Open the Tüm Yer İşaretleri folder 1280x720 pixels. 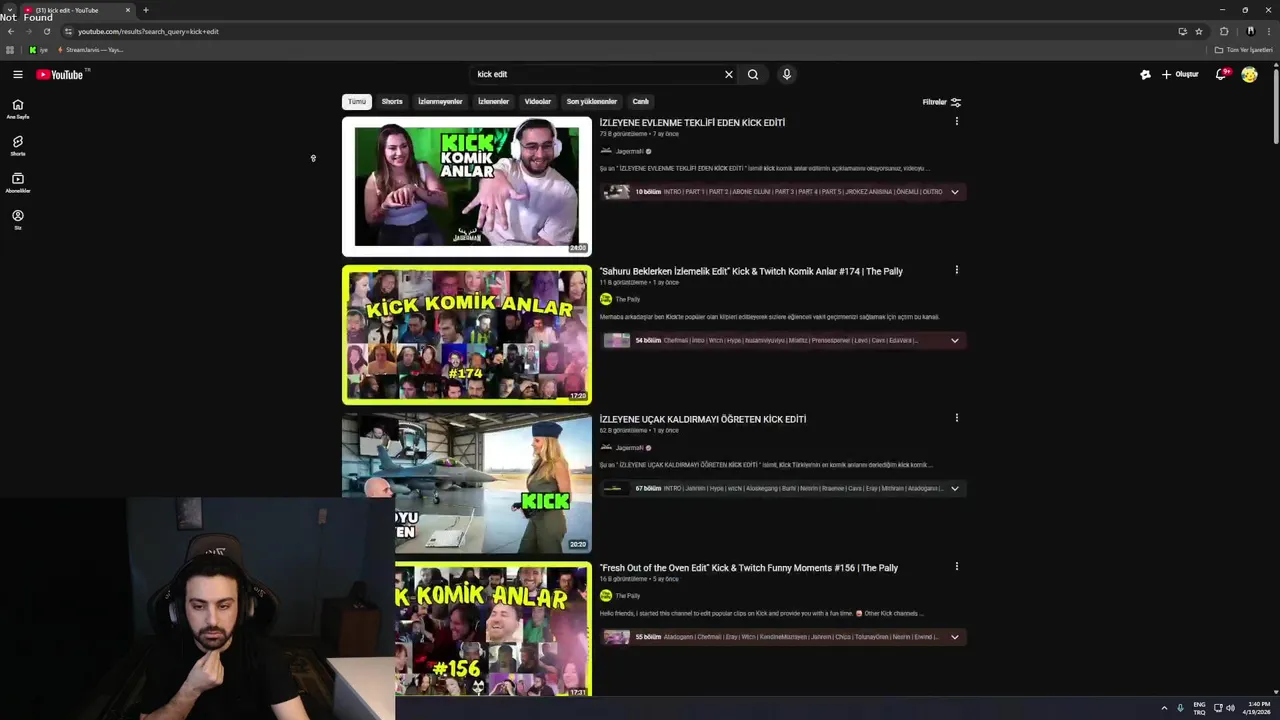(1244, 50)
